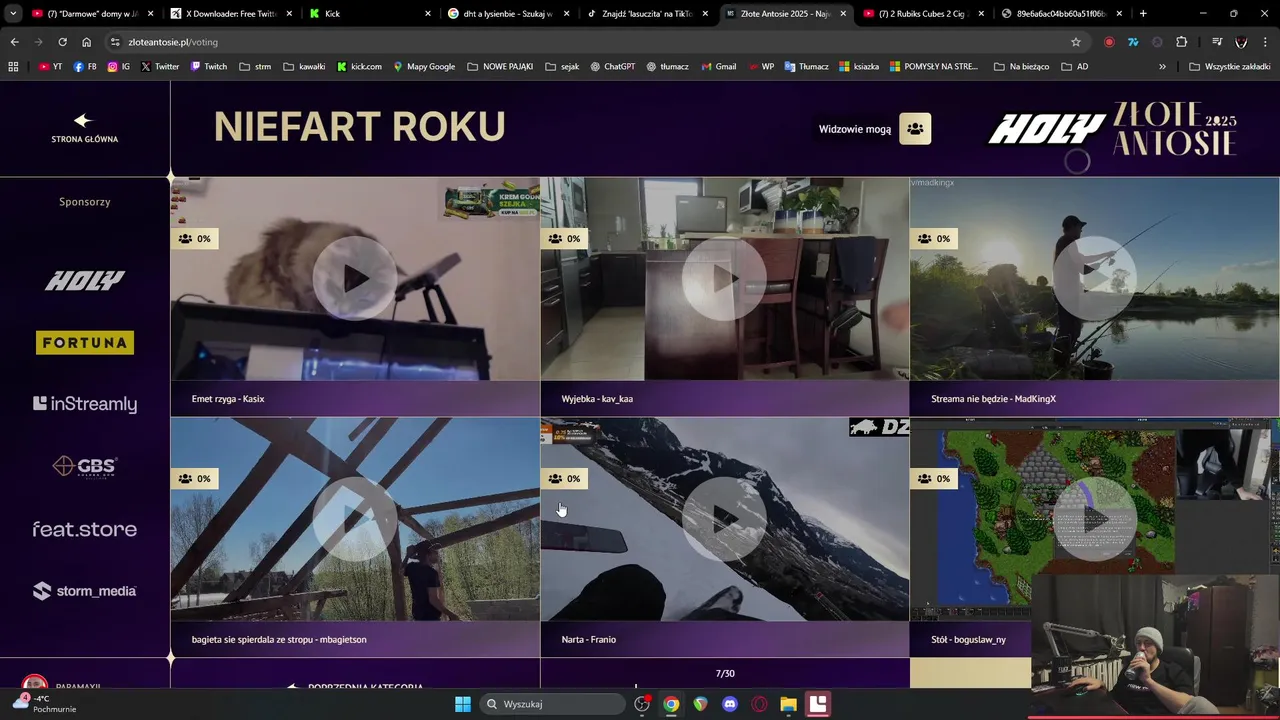Switch to the X Downloader tab

point(230,14)
